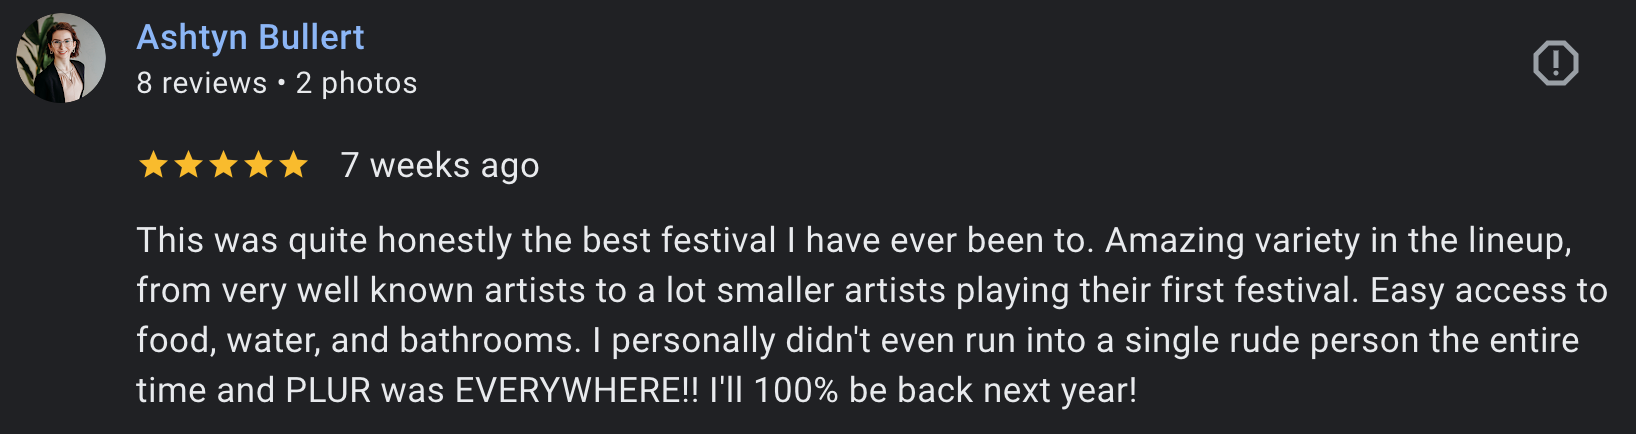Click the second star in the rating
The image size is (1636, 434).
(188, 164)
